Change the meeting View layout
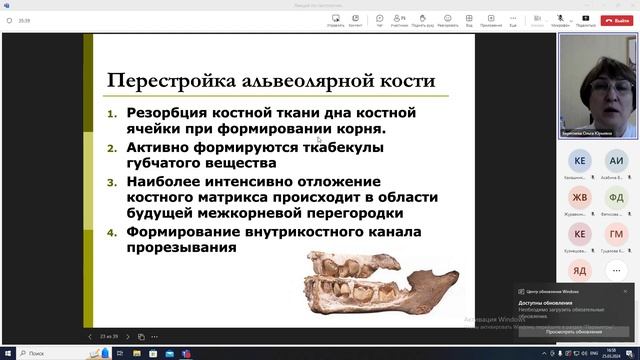This screenshot has width=640, height=360. [469, 20]
